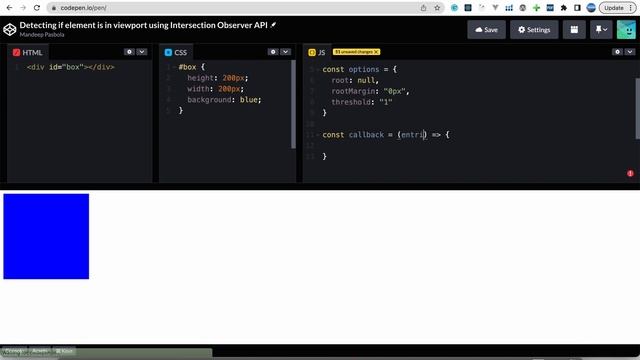This screenshot has width=640, height=360.
Task: Open HTML editor settings gear
Action: click(129, 52)
